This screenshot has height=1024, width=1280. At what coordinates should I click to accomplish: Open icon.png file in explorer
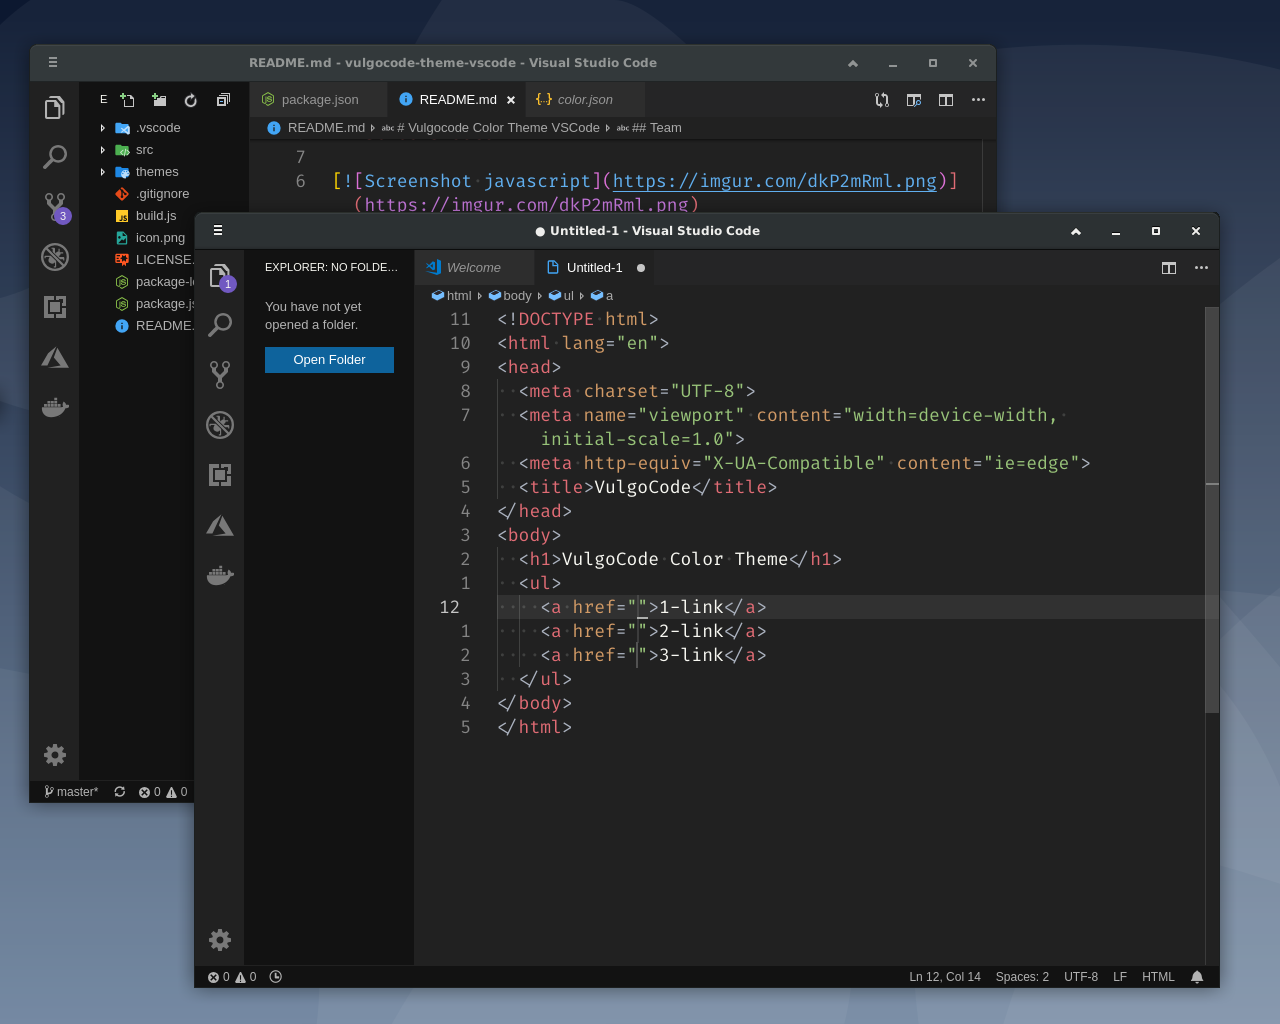coord(160,238)
